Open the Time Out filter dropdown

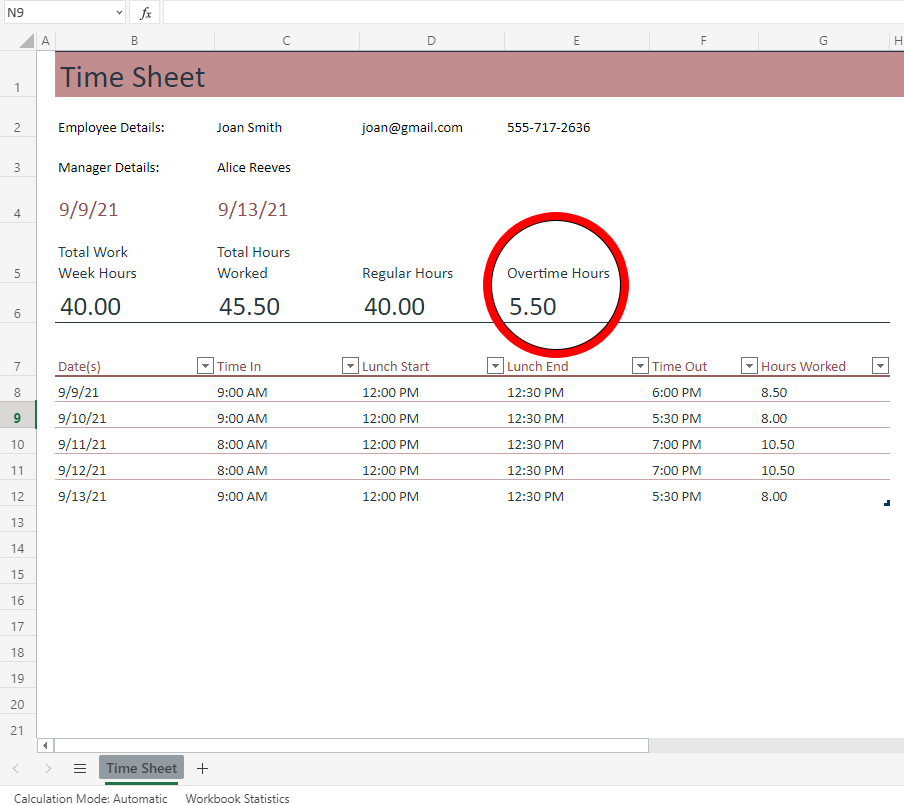tap(749, 366)
